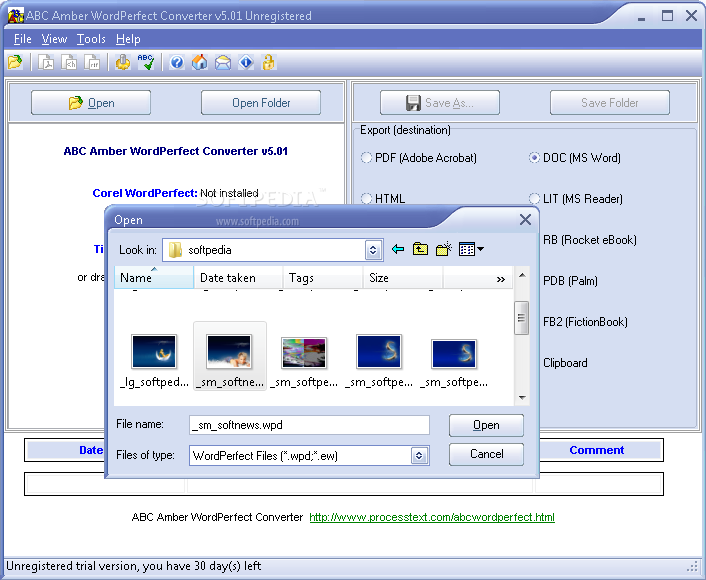Choose the PDB (Palm) label

point(570,281)
